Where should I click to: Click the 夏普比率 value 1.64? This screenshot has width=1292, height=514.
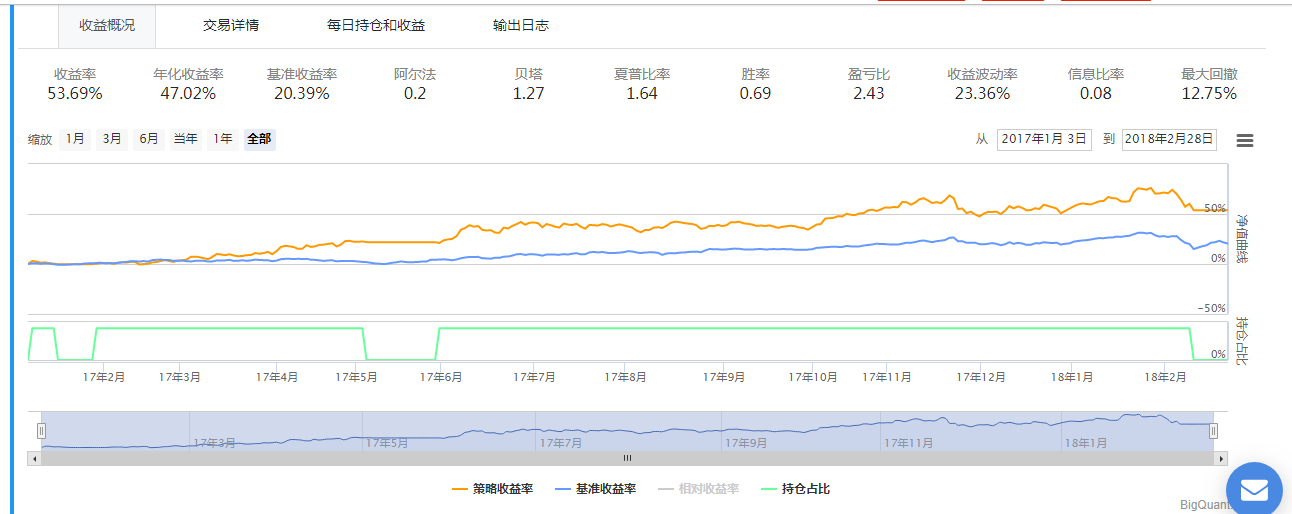click(x=642, y=93)
